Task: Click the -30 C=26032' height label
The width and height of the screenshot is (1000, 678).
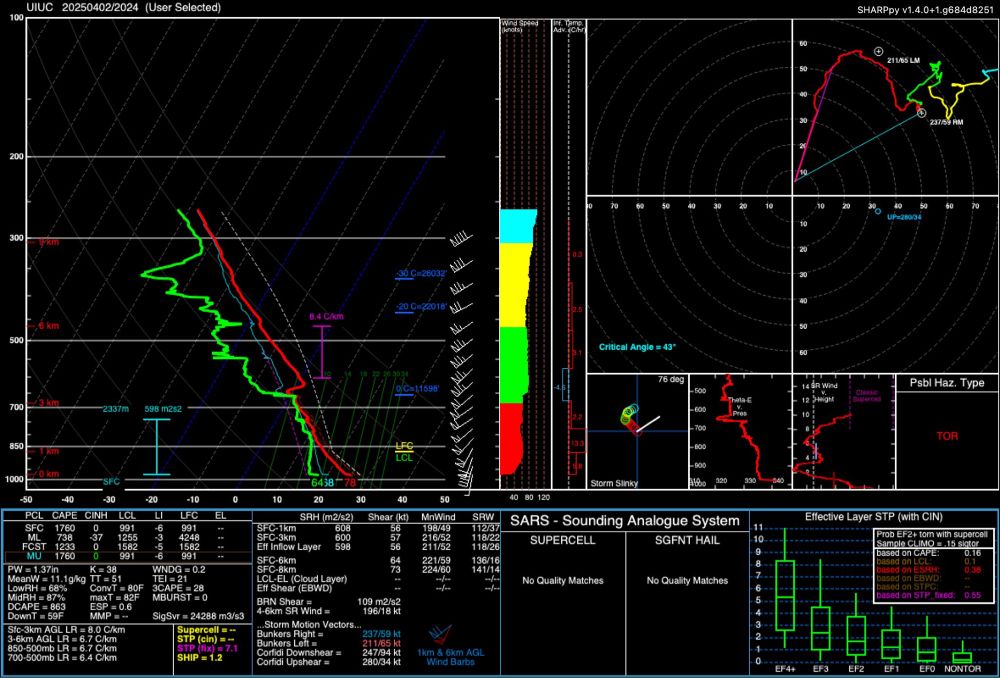Action: [x=420, y=274]
